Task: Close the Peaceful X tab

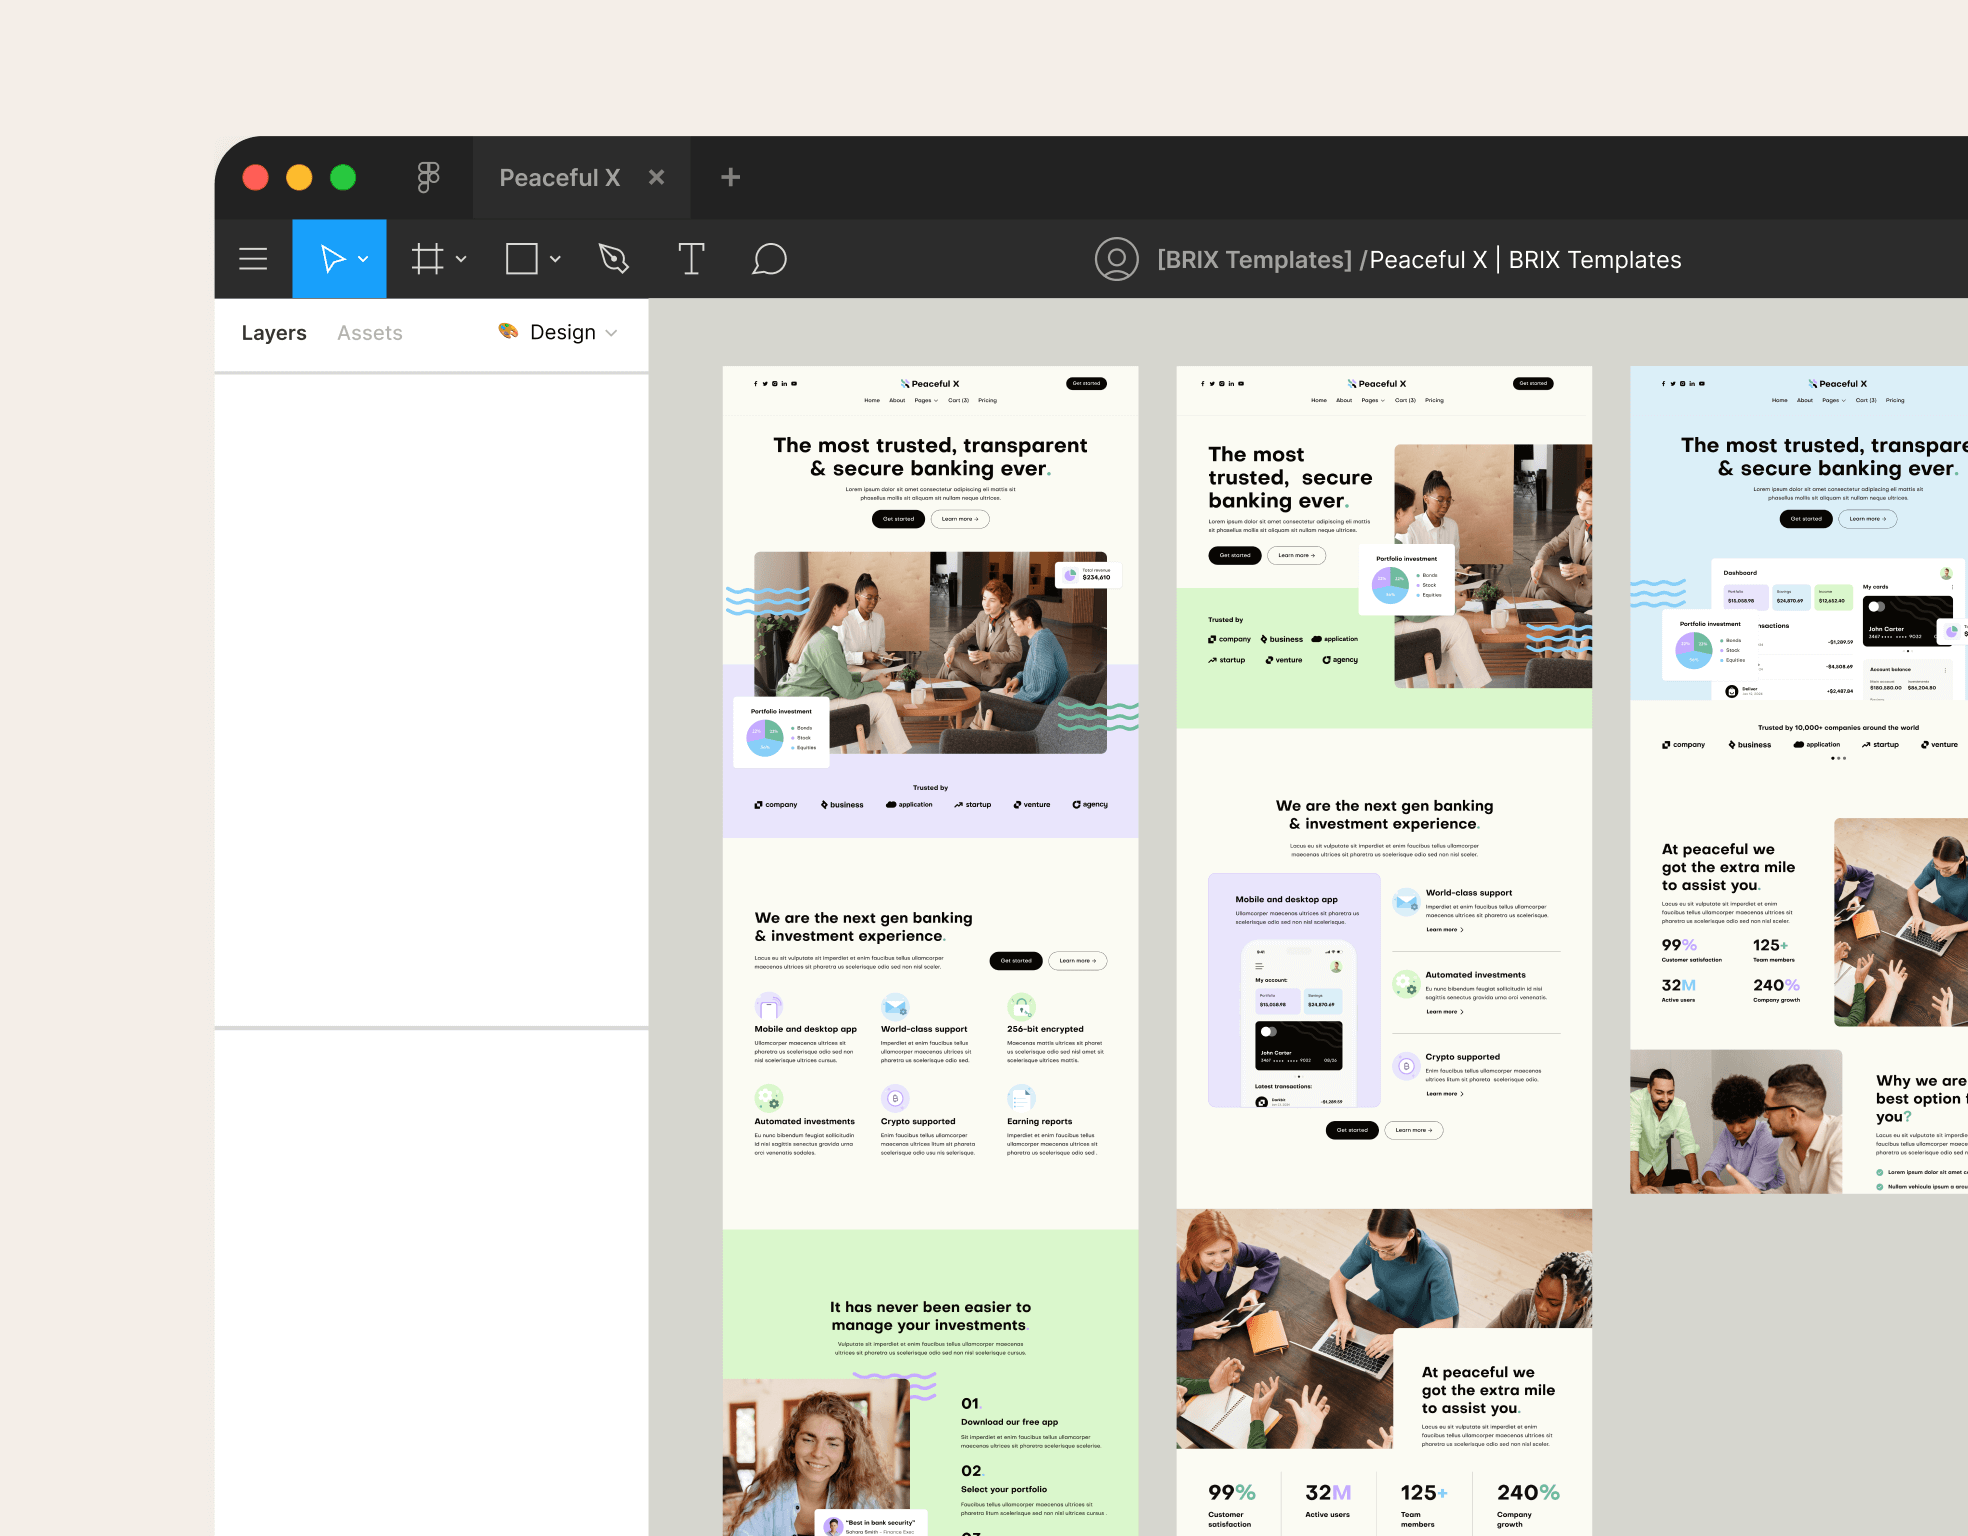Action: (657, 177)
